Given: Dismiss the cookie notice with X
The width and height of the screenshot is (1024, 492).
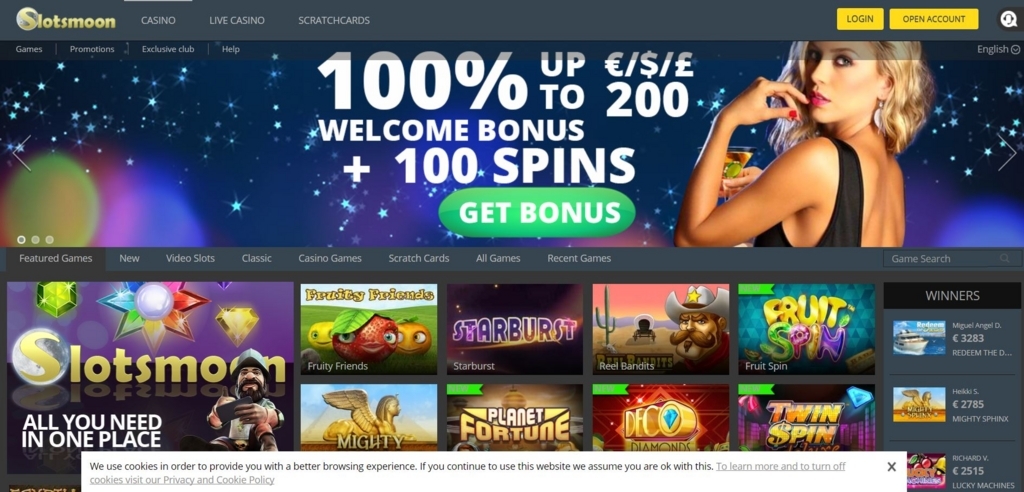Looking at the screenshot, I should pos(891,467).
